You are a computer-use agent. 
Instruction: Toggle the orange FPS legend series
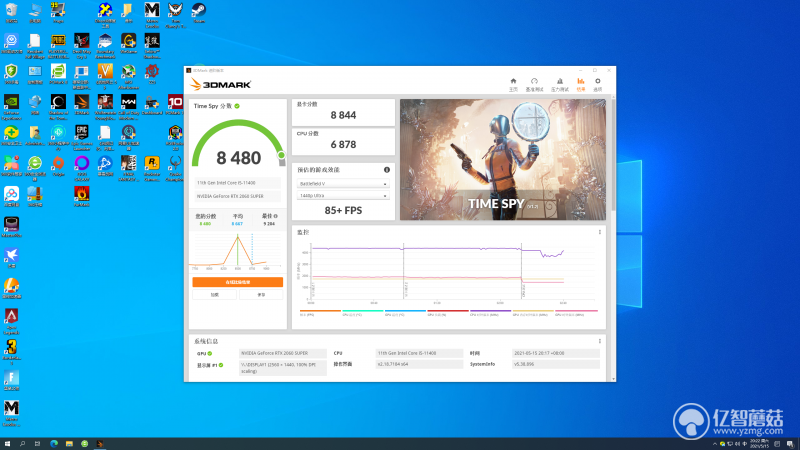point(320,313)
